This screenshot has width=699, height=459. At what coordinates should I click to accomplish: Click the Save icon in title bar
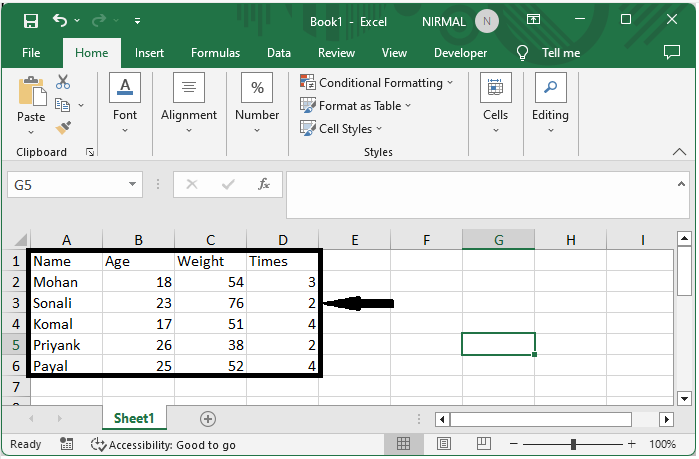pos(31,20)
